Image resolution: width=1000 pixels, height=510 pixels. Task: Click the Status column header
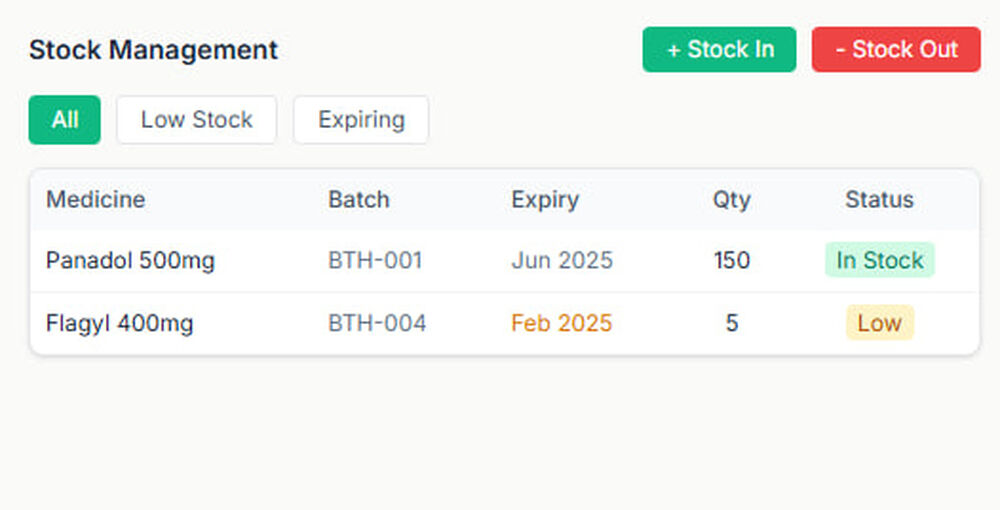pyautogui.click(x=879, y=199)
